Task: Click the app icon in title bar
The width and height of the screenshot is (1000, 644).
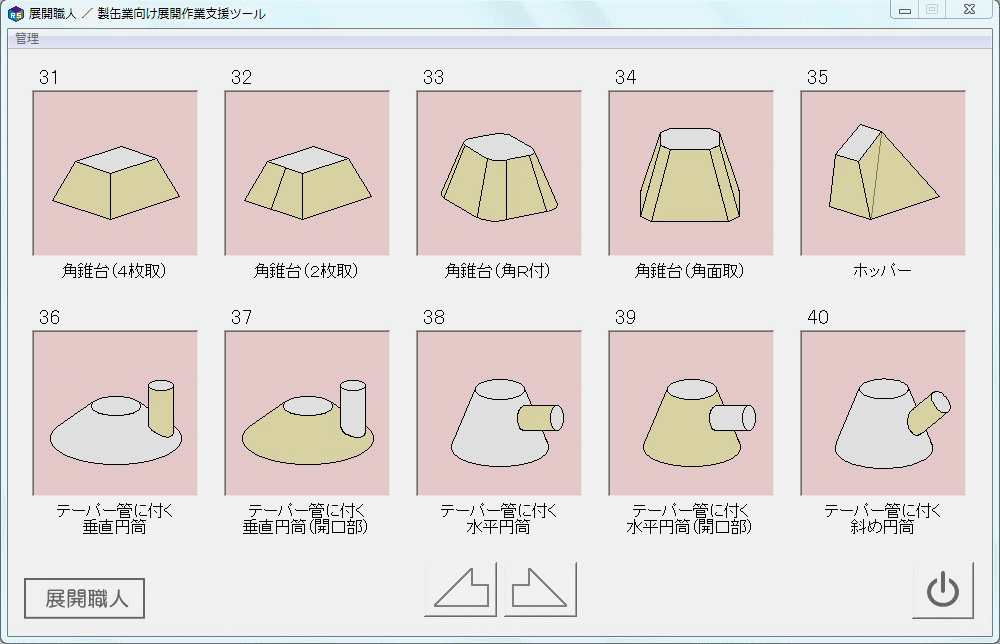Action: pos(15,14)
